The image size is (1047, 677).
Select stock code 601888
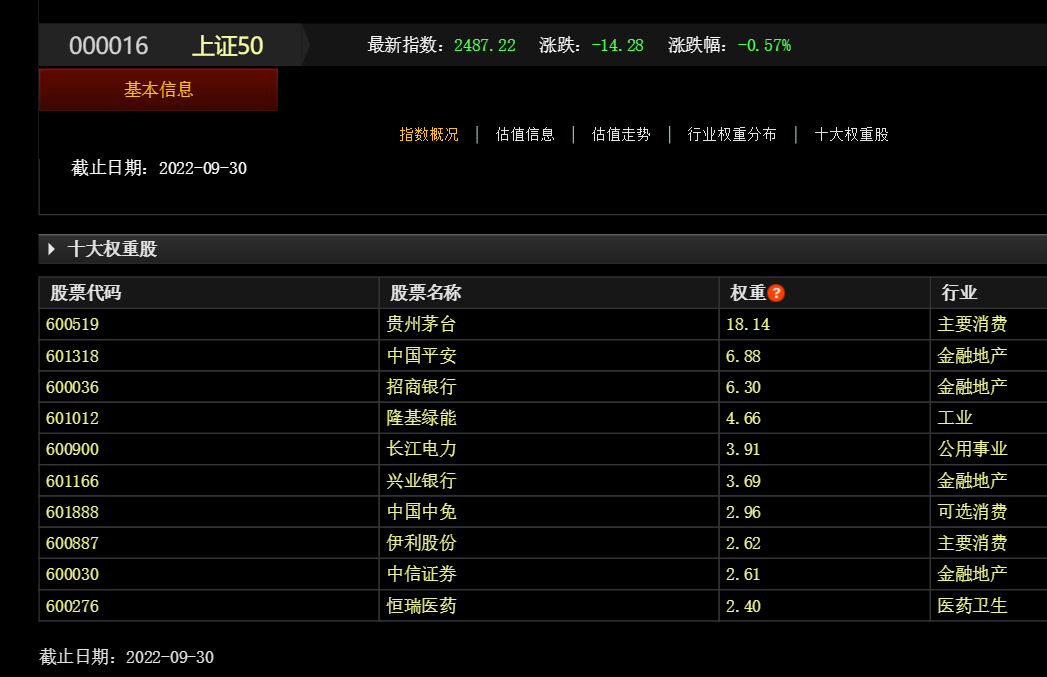click(72, 512)
